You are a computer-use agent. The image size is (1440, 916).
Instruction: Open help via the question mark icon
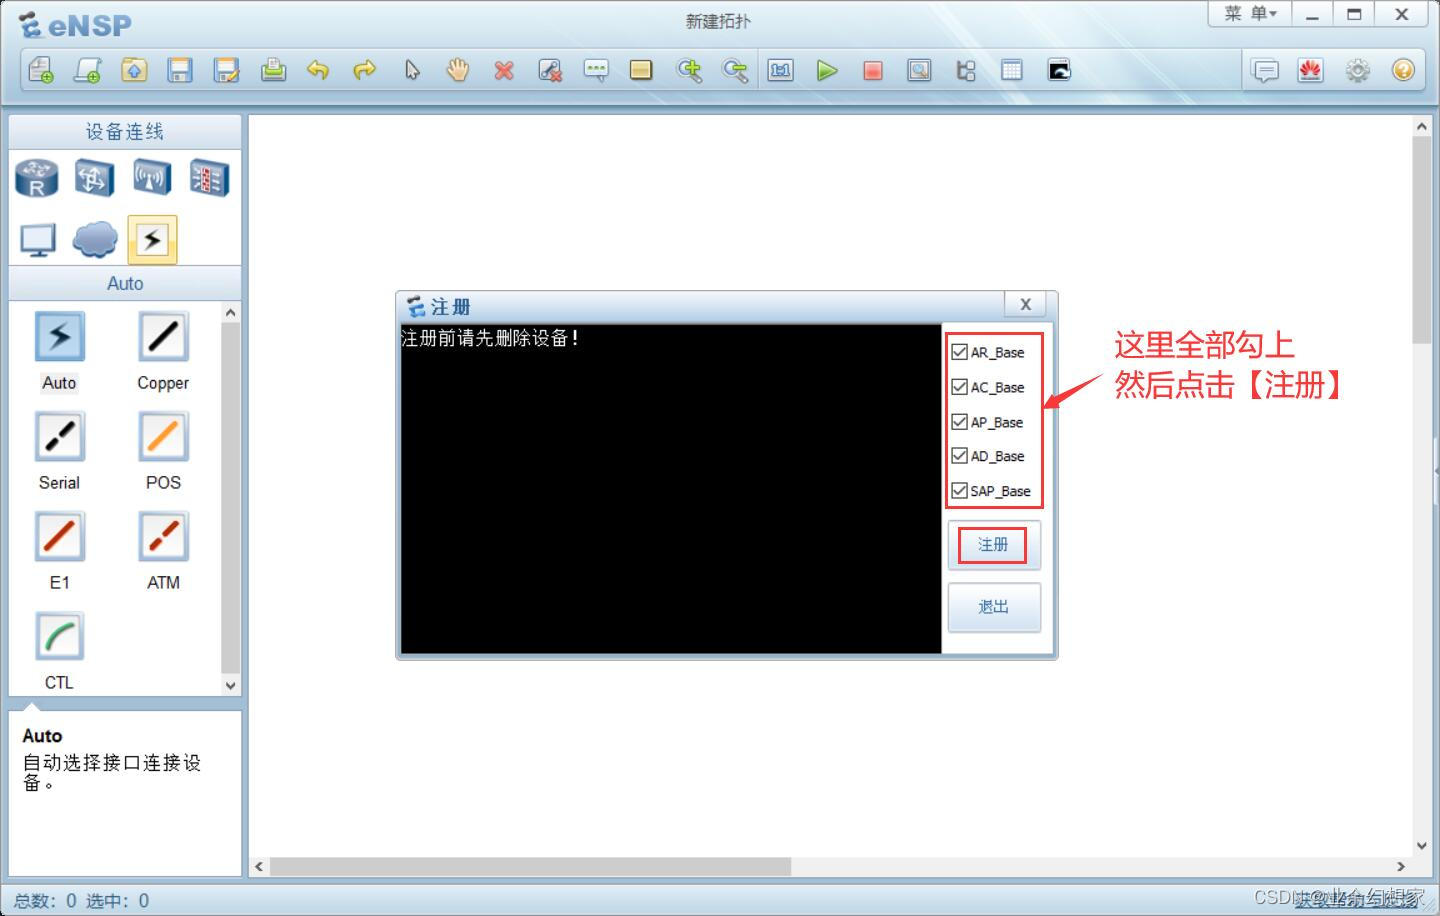click(1403, 70)
